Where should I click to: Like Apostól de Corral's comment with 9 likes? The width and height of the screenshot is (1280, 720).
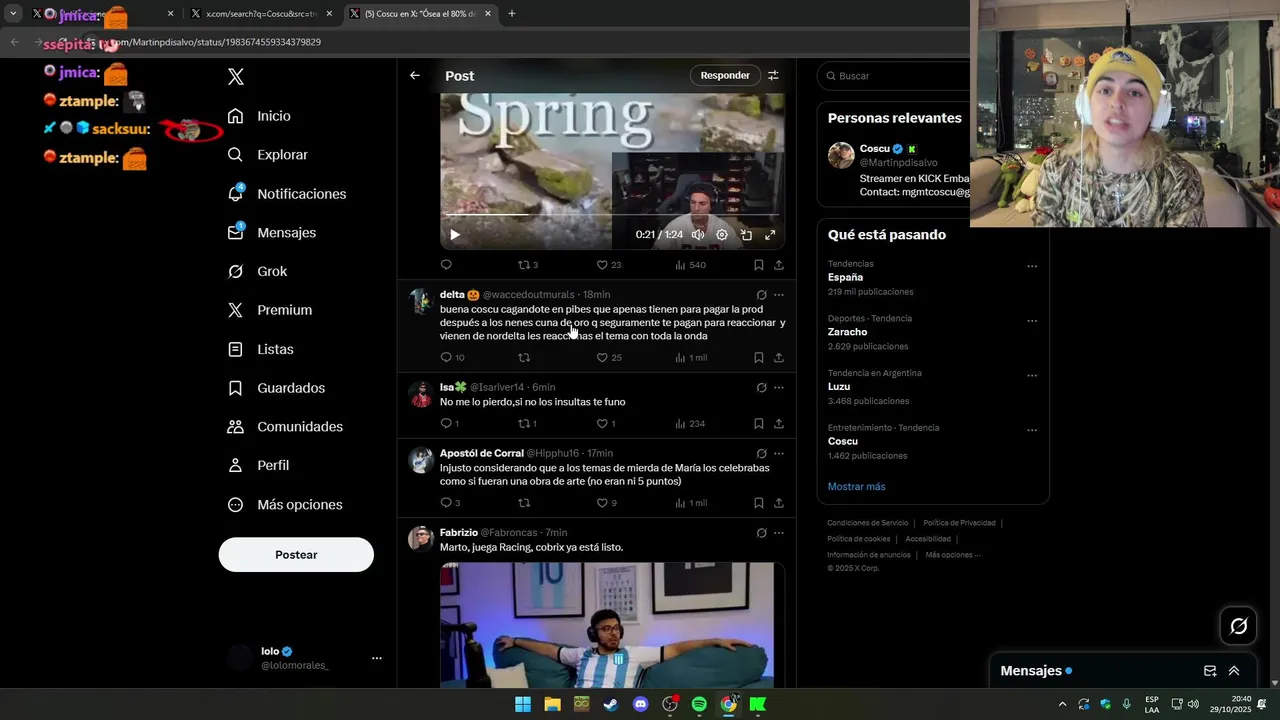[606, 503]
